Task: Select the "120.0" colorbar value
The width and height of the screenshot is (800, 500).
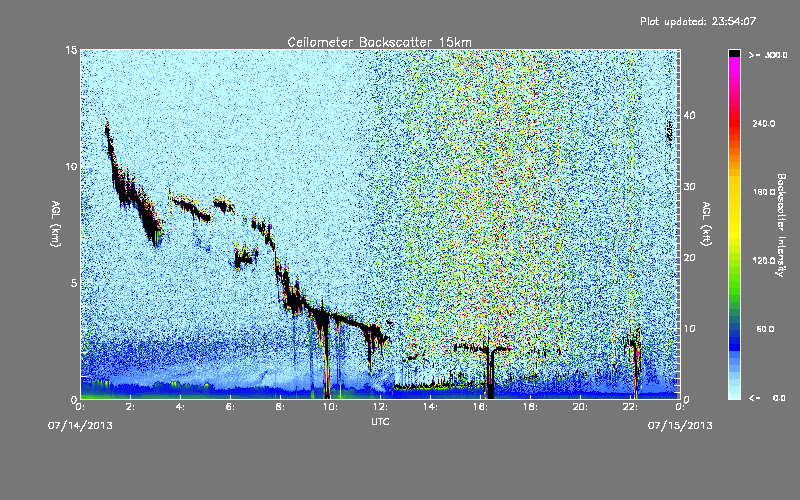Action: [764, 260]
